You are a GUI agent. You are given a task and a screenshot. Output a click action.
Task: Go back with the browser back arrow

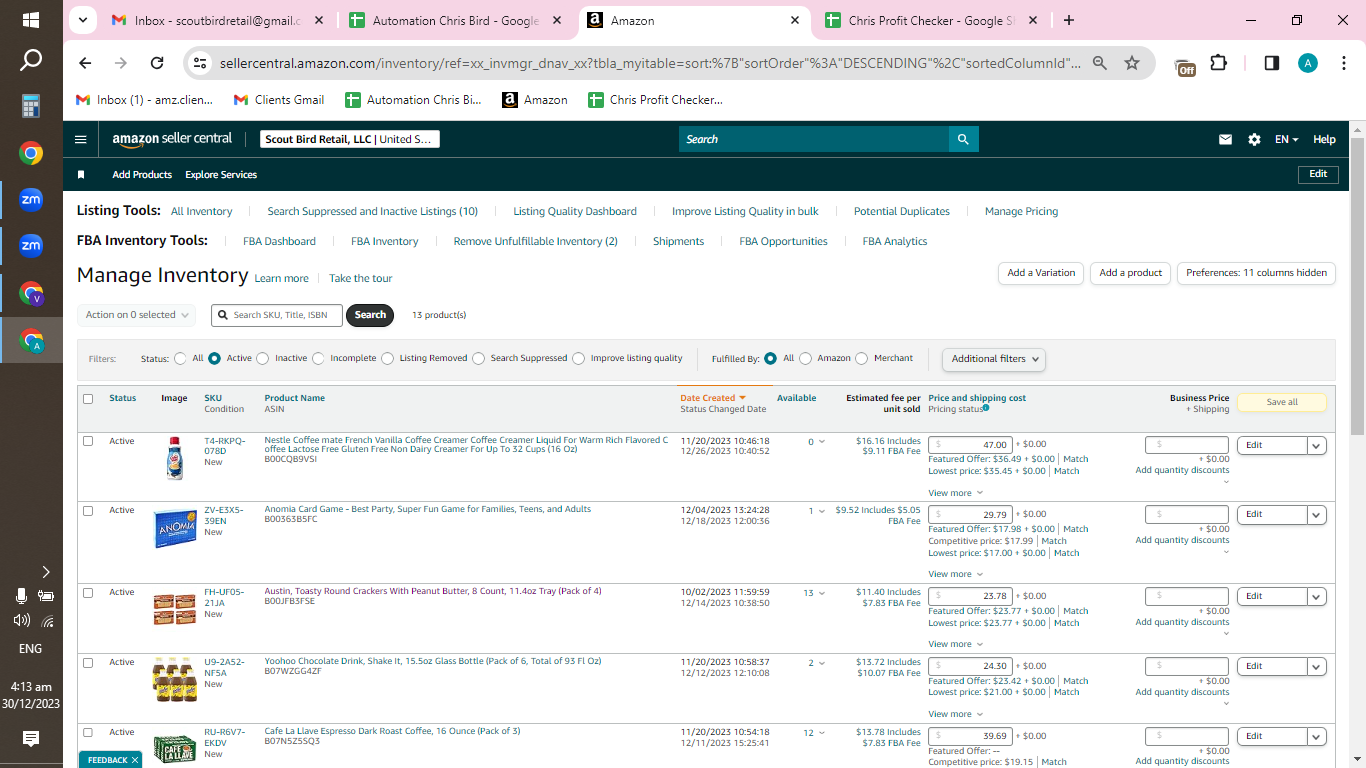[x=85, y=63]
